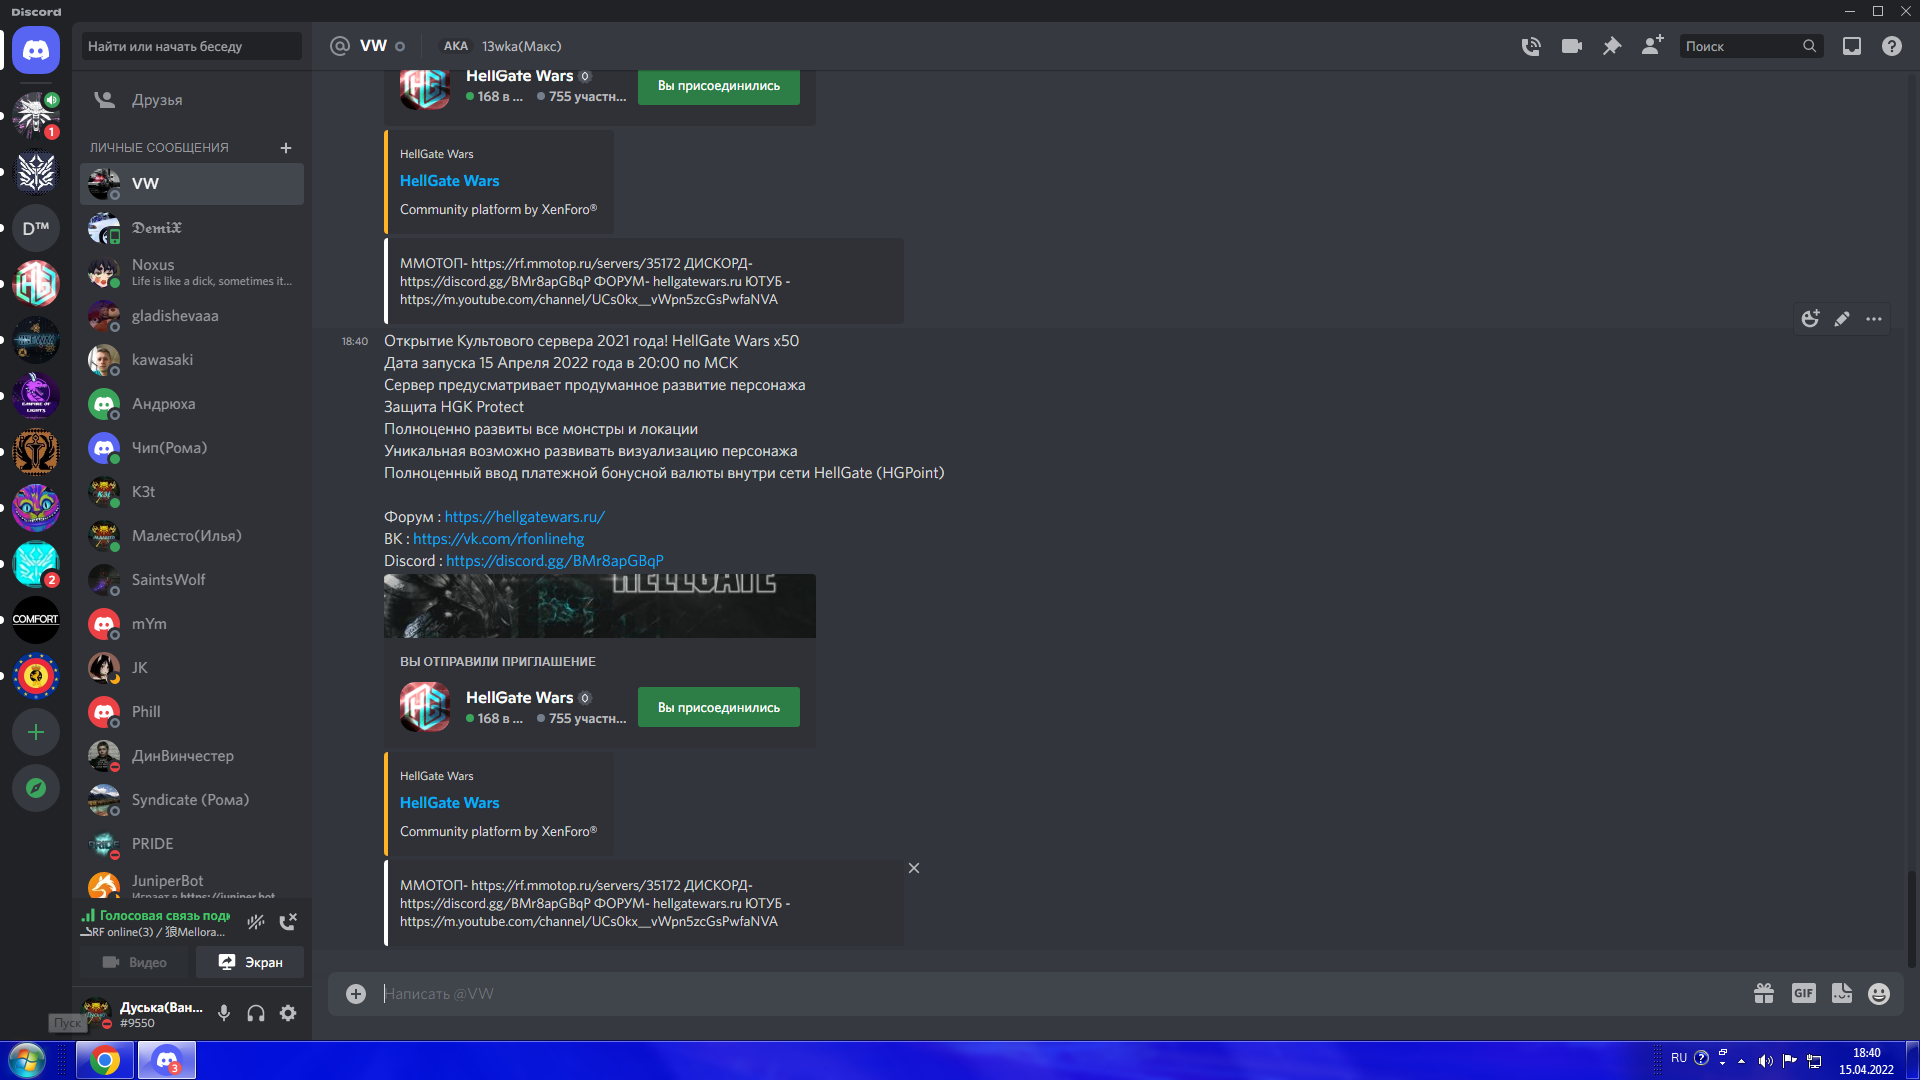
Task: Dismiss the last embed with X
Action: tap(914, 868)
